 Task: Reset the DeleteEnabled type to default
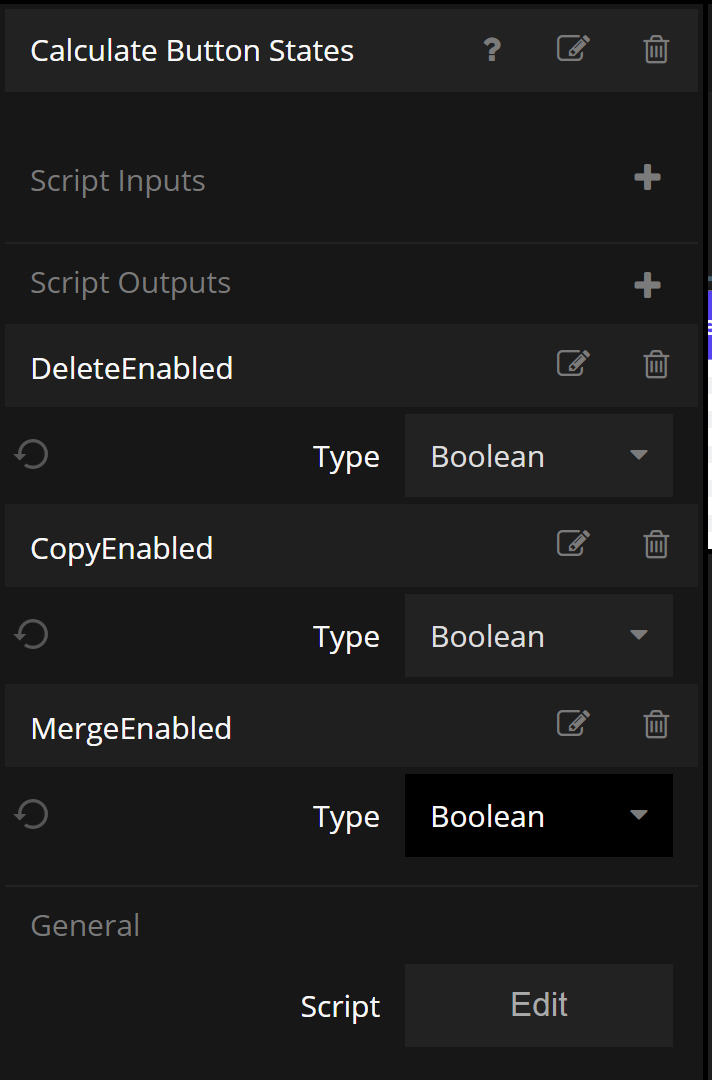[32, 456]
